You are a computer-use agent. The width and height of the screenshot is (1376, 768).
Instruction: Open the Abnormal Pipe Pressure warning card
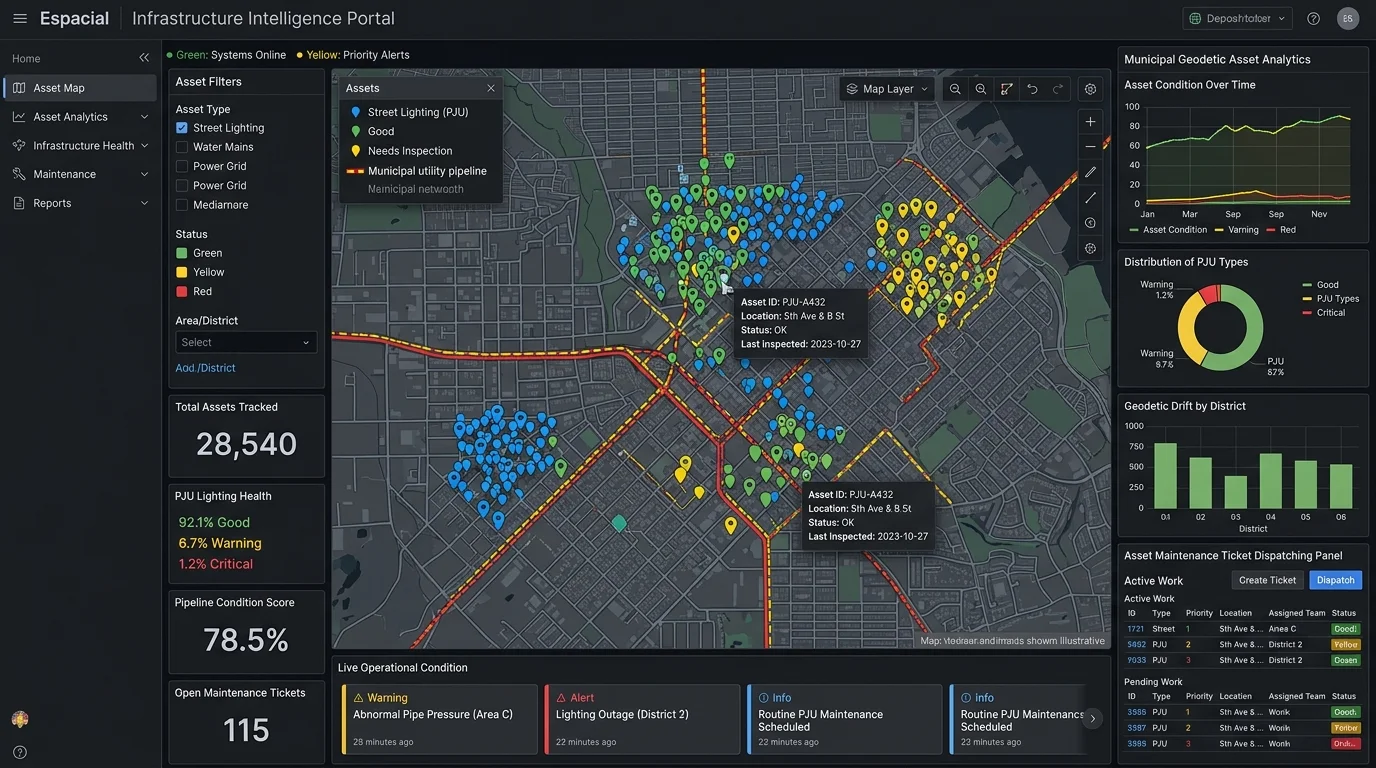tap(439, 719)
